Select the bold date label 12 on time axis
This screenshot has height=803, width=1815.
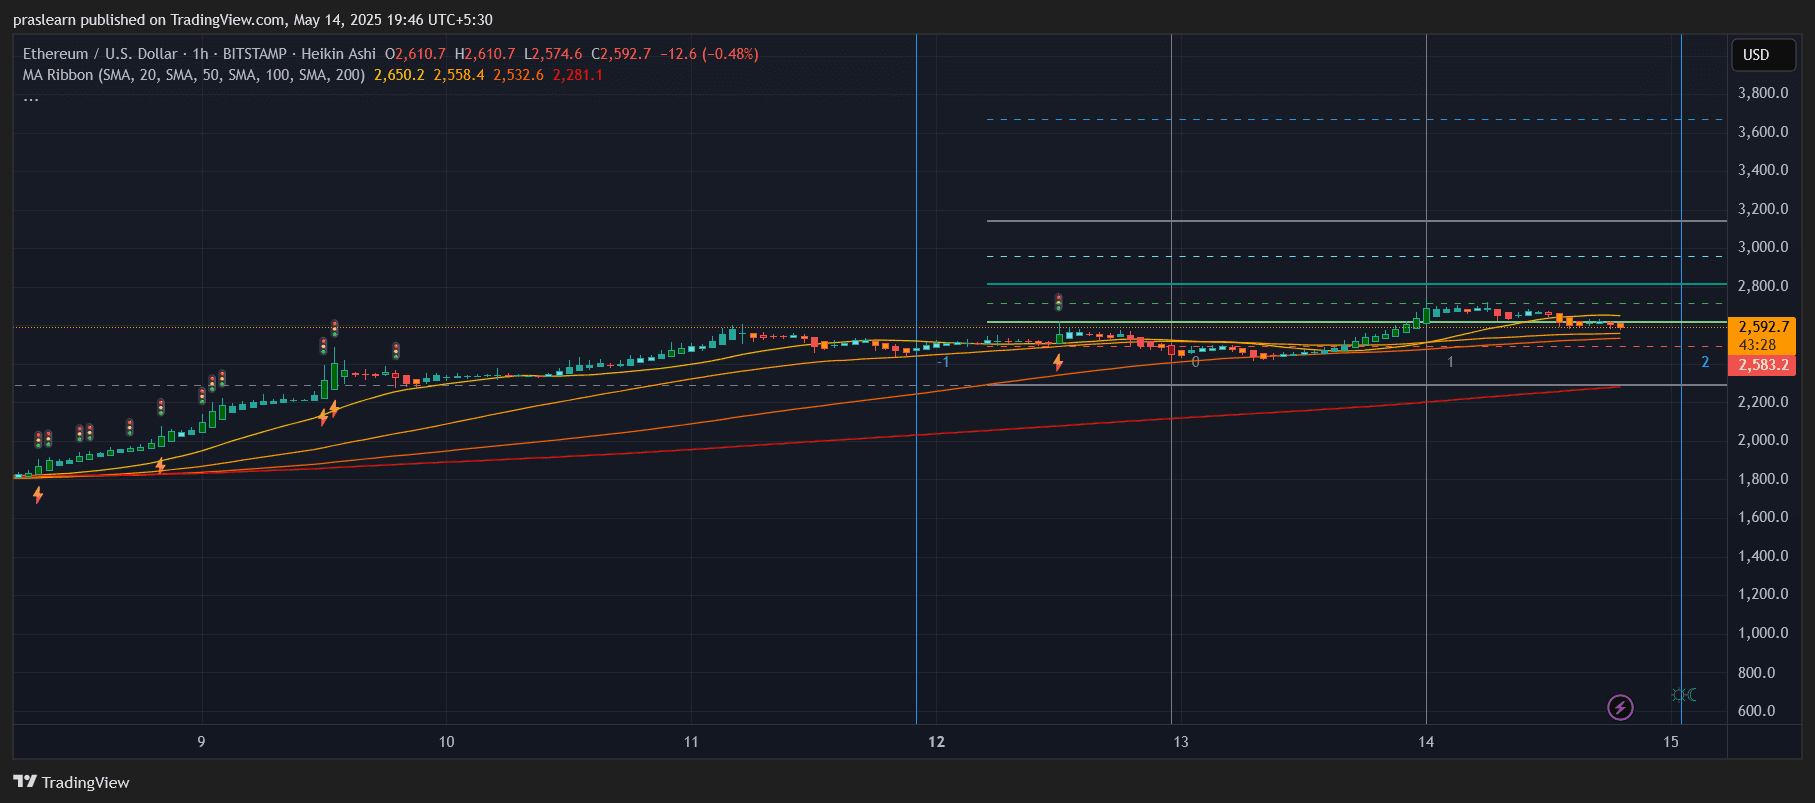coord(936,742)
